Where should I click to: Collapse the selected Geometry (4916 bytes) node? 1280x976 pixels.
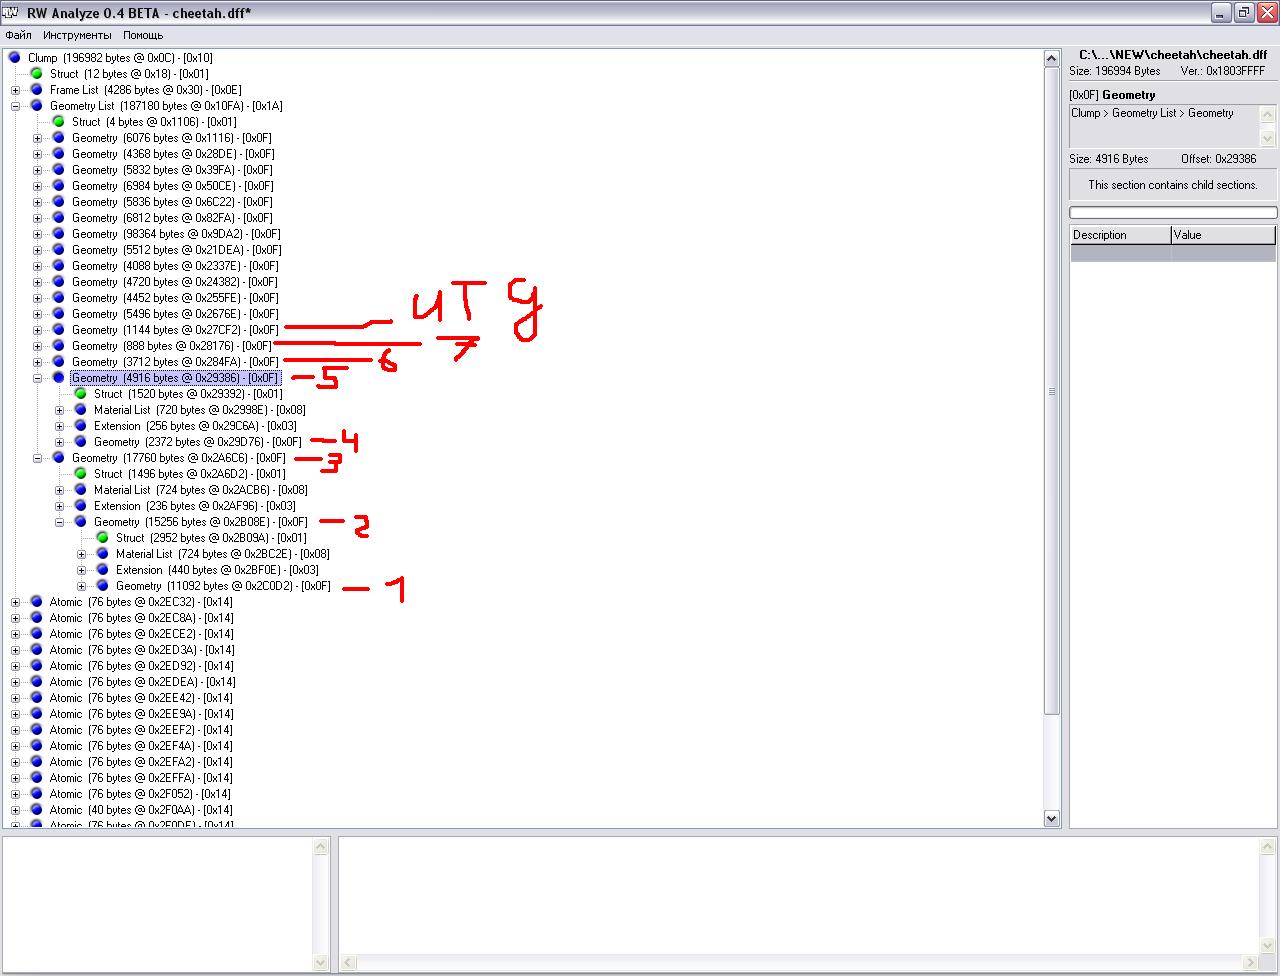[x=37, y=378]
